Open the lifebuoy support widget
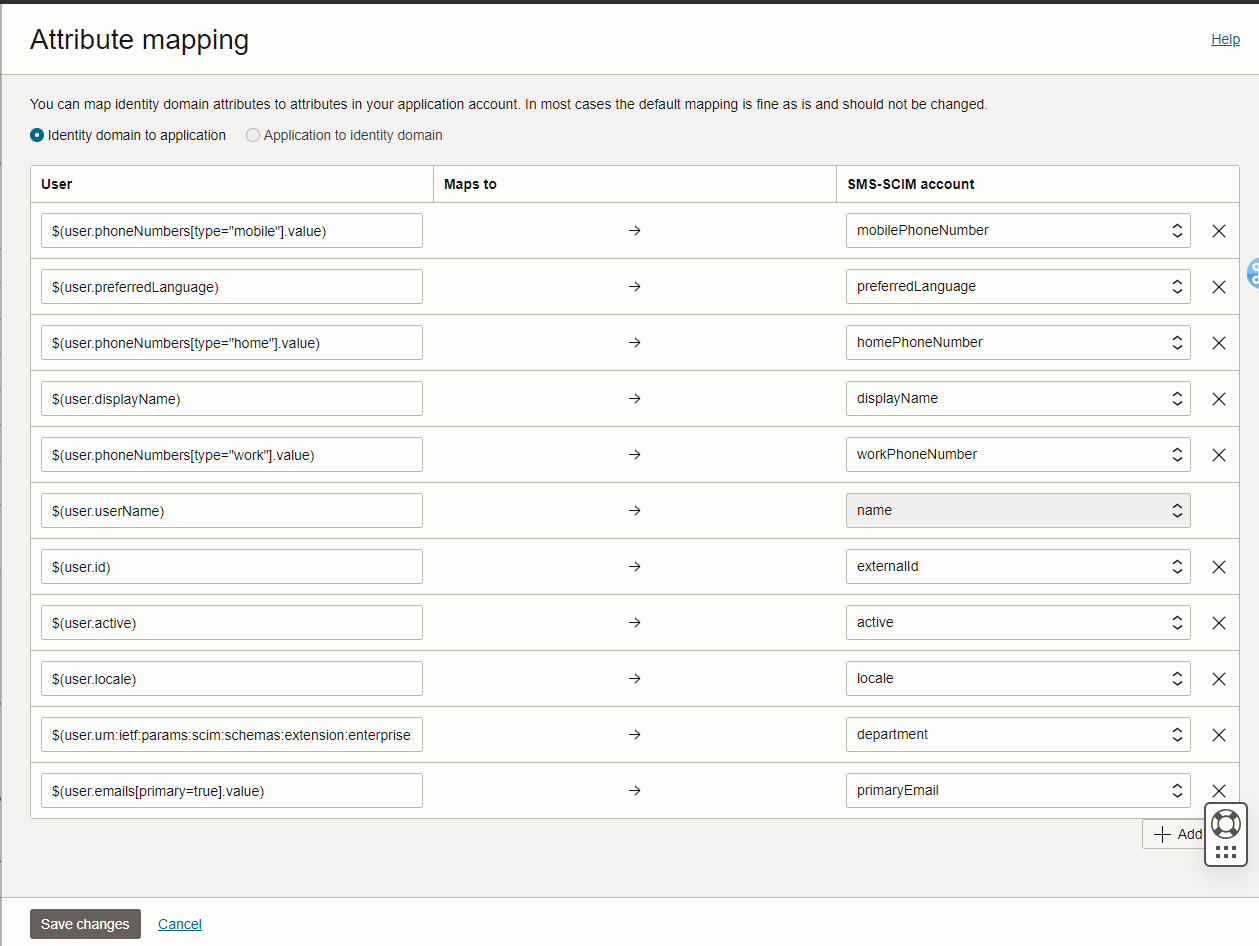 pyautogui.click(x=1225, y=823)
